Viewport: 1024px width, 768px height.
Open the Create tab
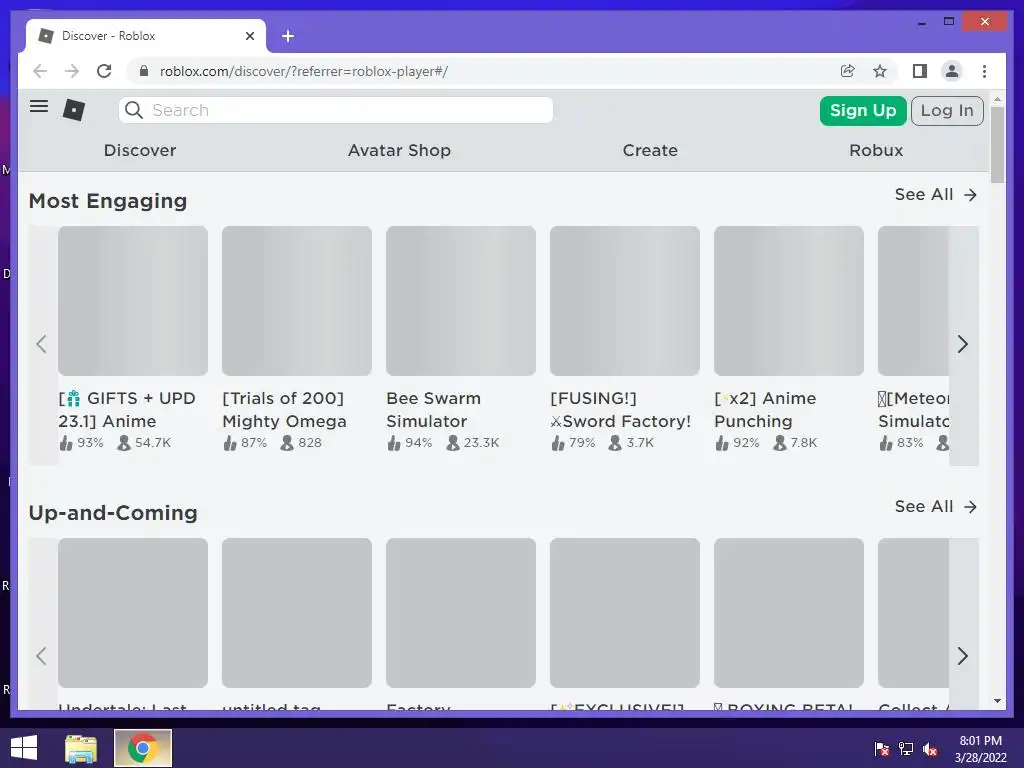650,150
